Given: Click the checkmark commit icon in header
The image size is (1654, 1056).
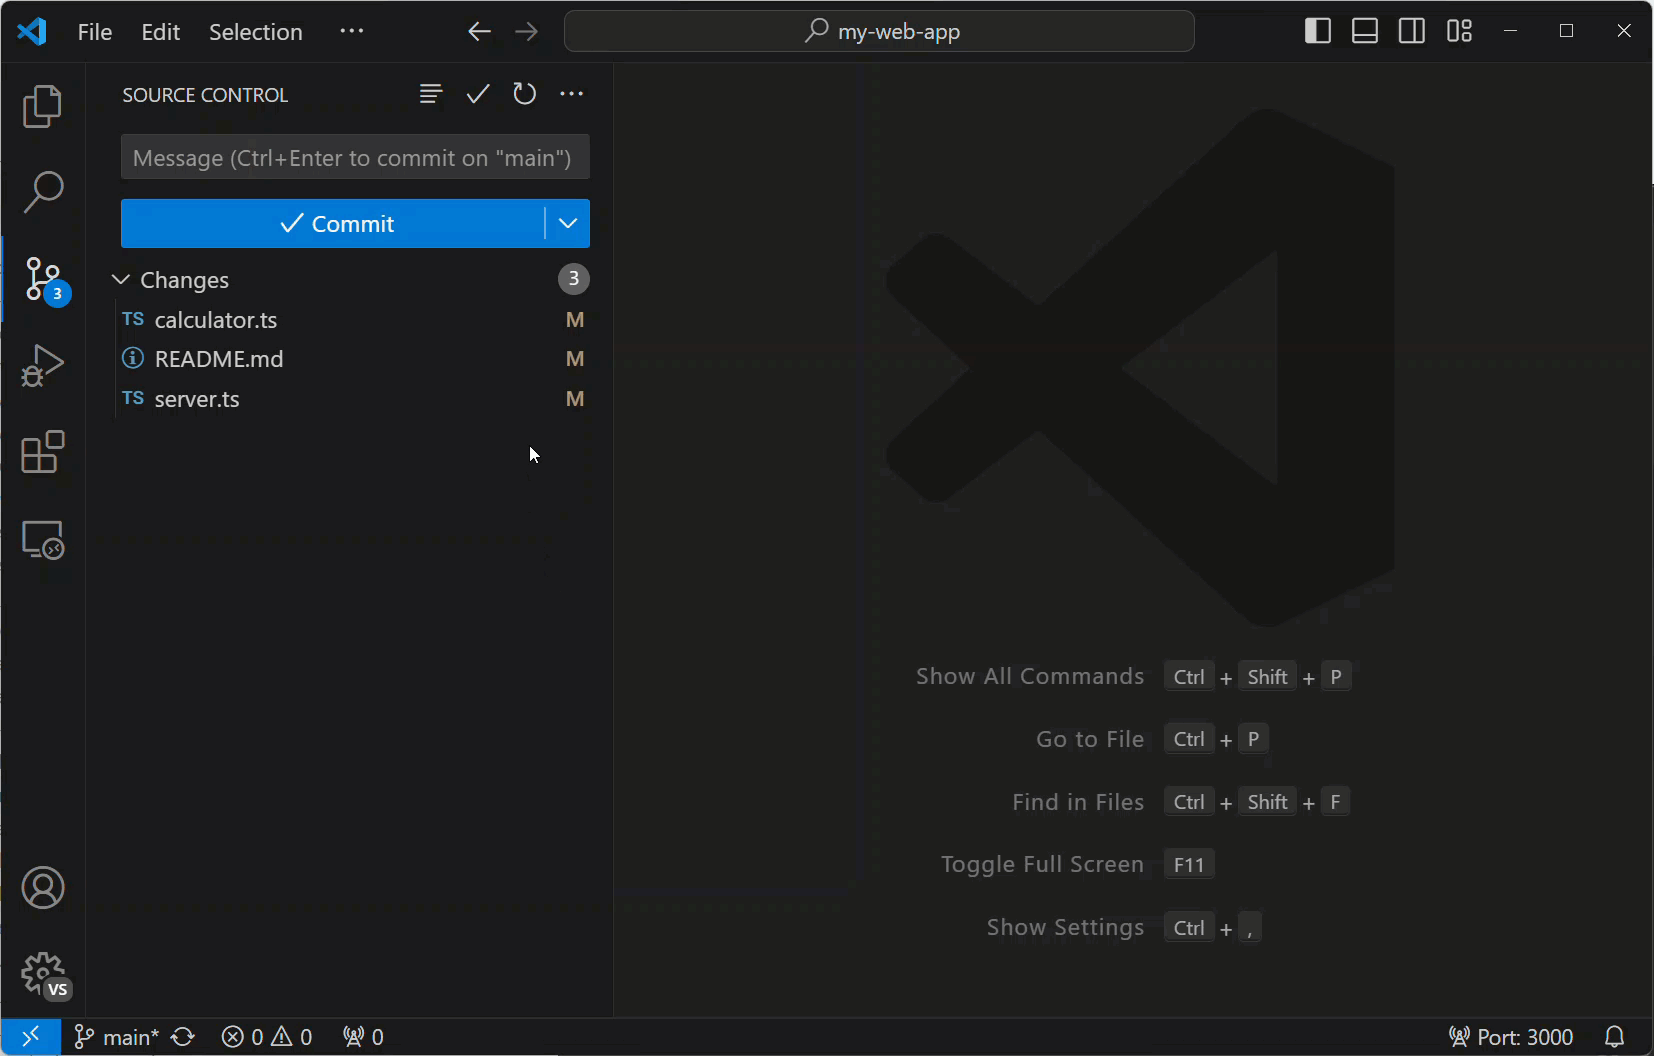Looking at the screenshot, I should 478,94.
